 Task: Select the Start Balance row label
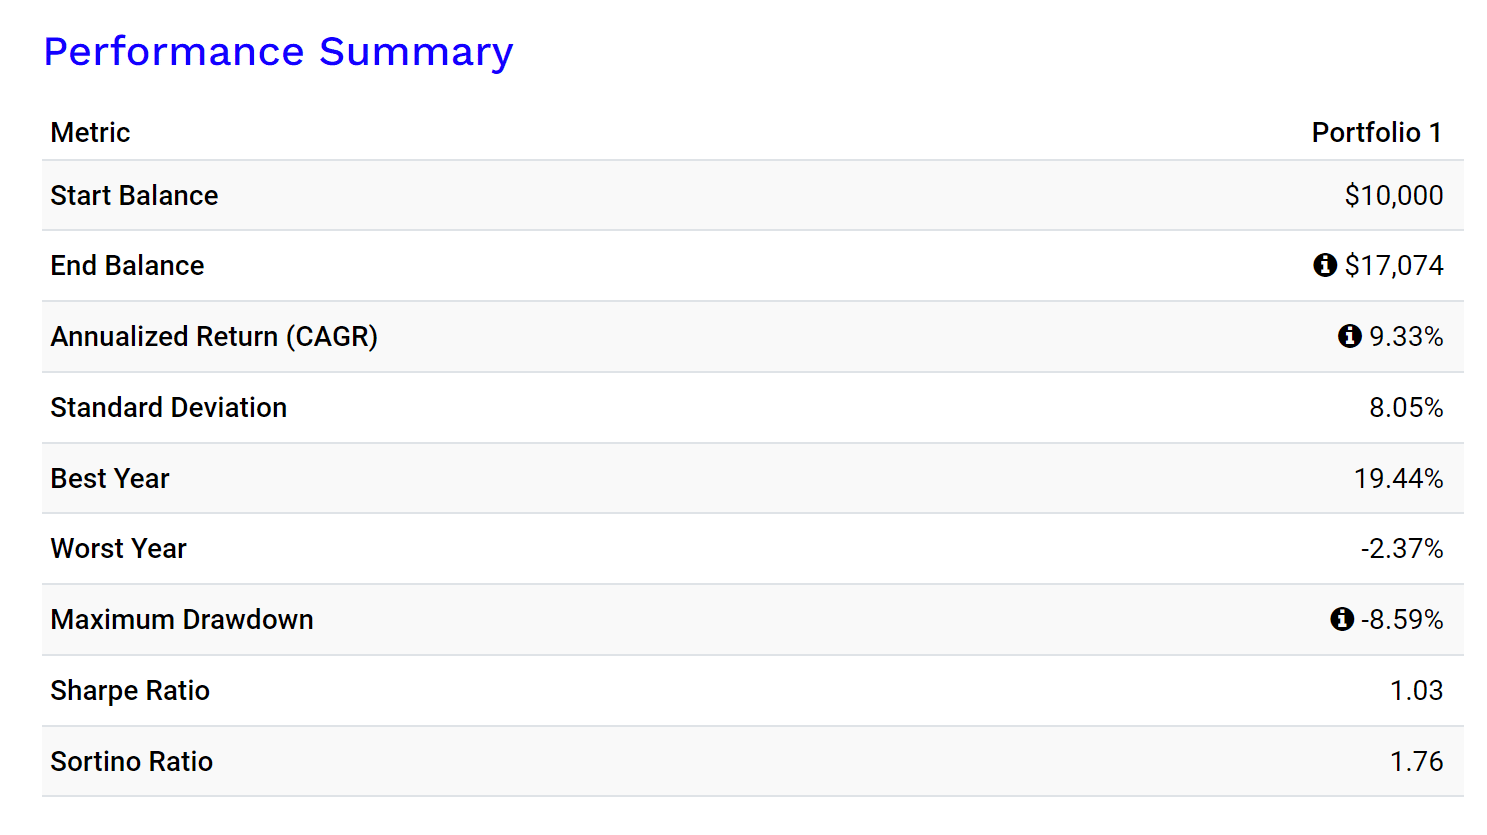(134, 196)
